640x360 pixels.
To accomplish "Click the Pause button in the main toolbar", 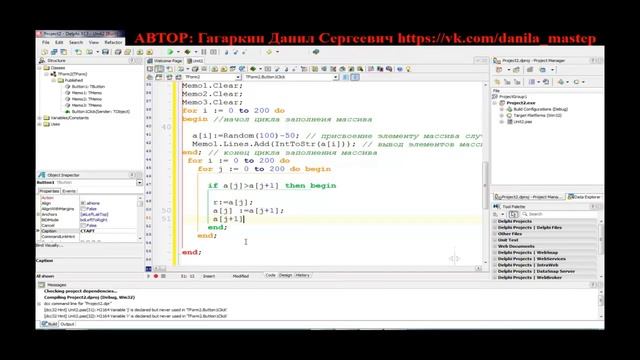I will click(204, 52).
